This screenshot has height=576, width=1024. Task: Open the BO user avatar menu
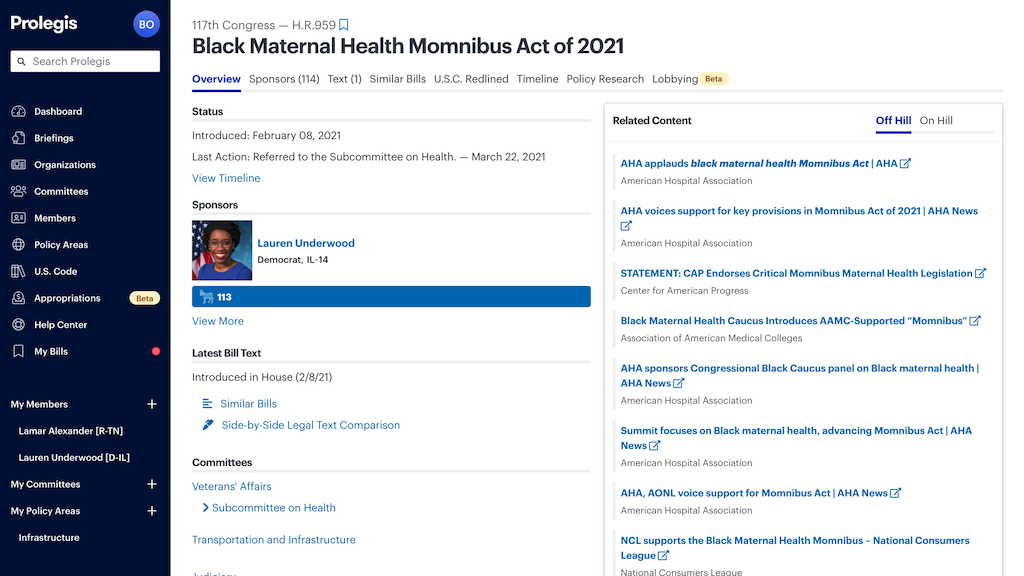(x=146, y=24)
